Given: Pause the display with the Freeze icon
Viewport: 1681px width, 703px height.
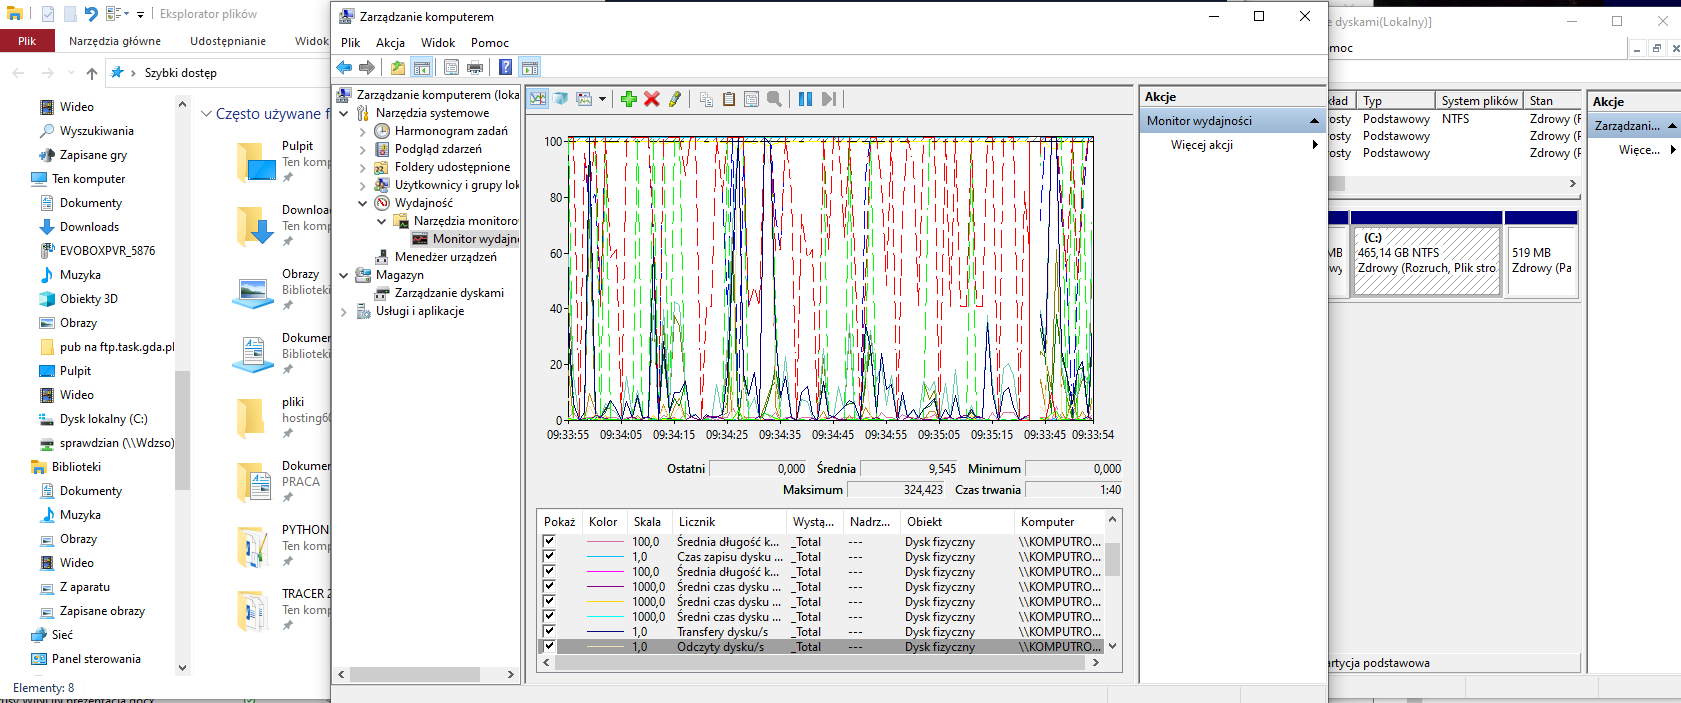Looking at the screenshot, I should (805, 99).
